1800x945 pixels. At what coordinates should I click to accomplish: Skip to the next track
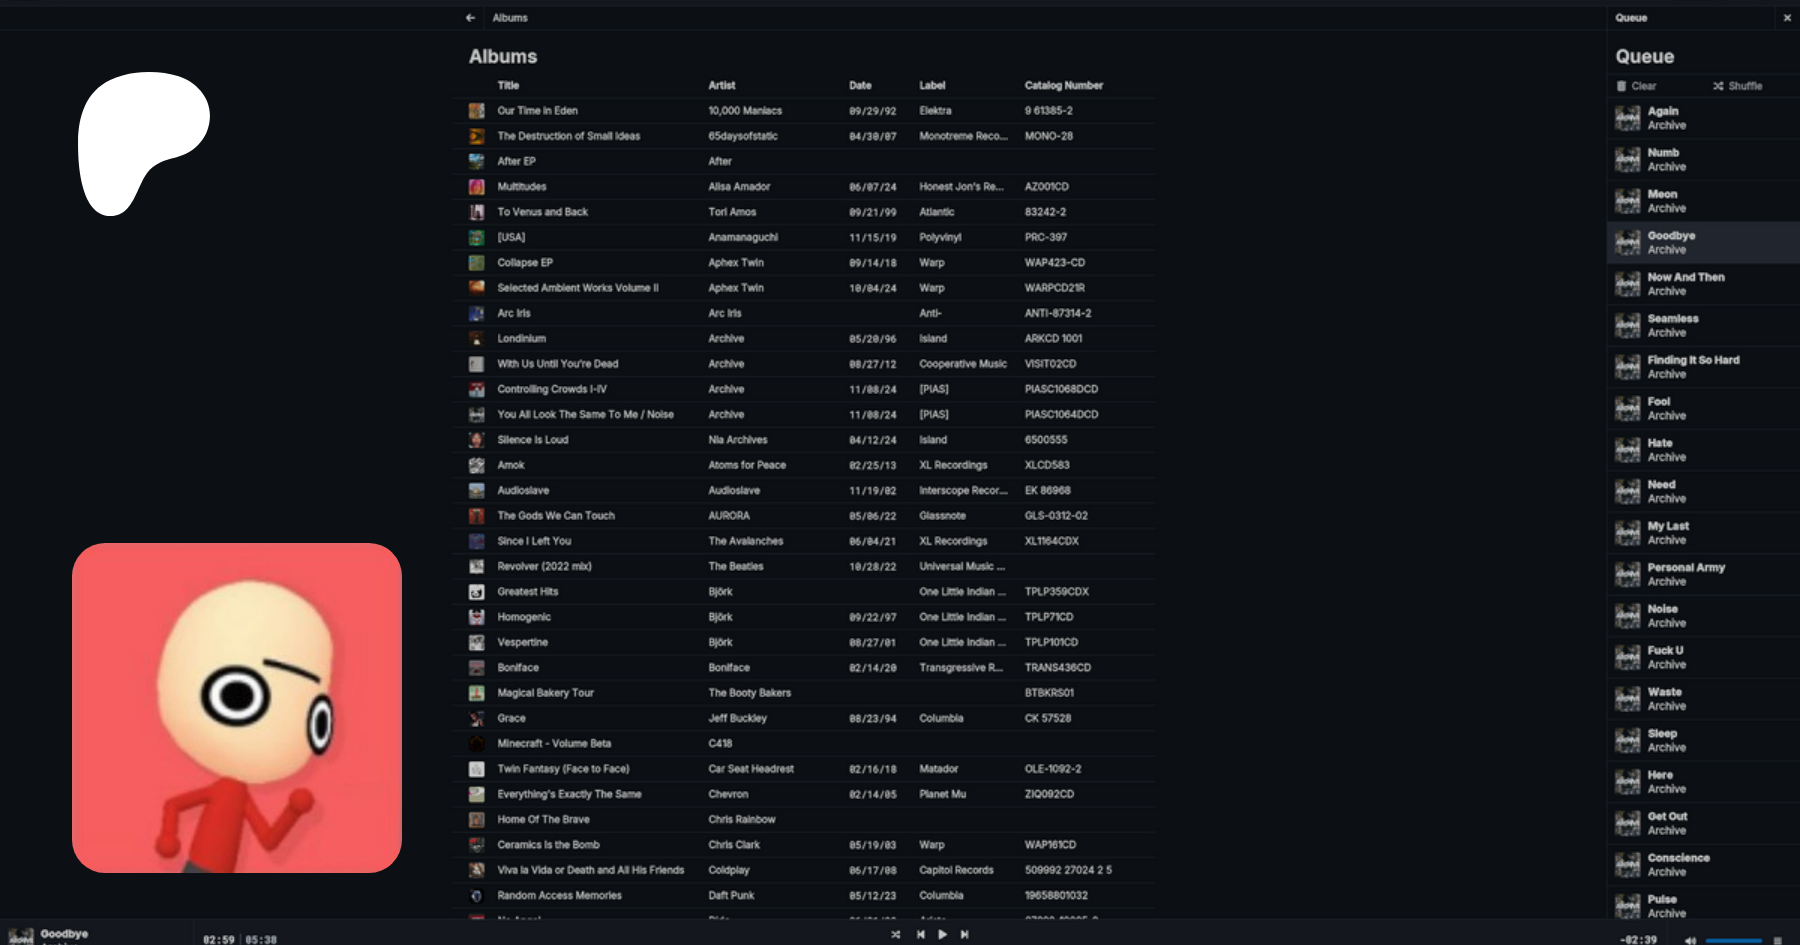pyautogui.click(x=964, y=935)
